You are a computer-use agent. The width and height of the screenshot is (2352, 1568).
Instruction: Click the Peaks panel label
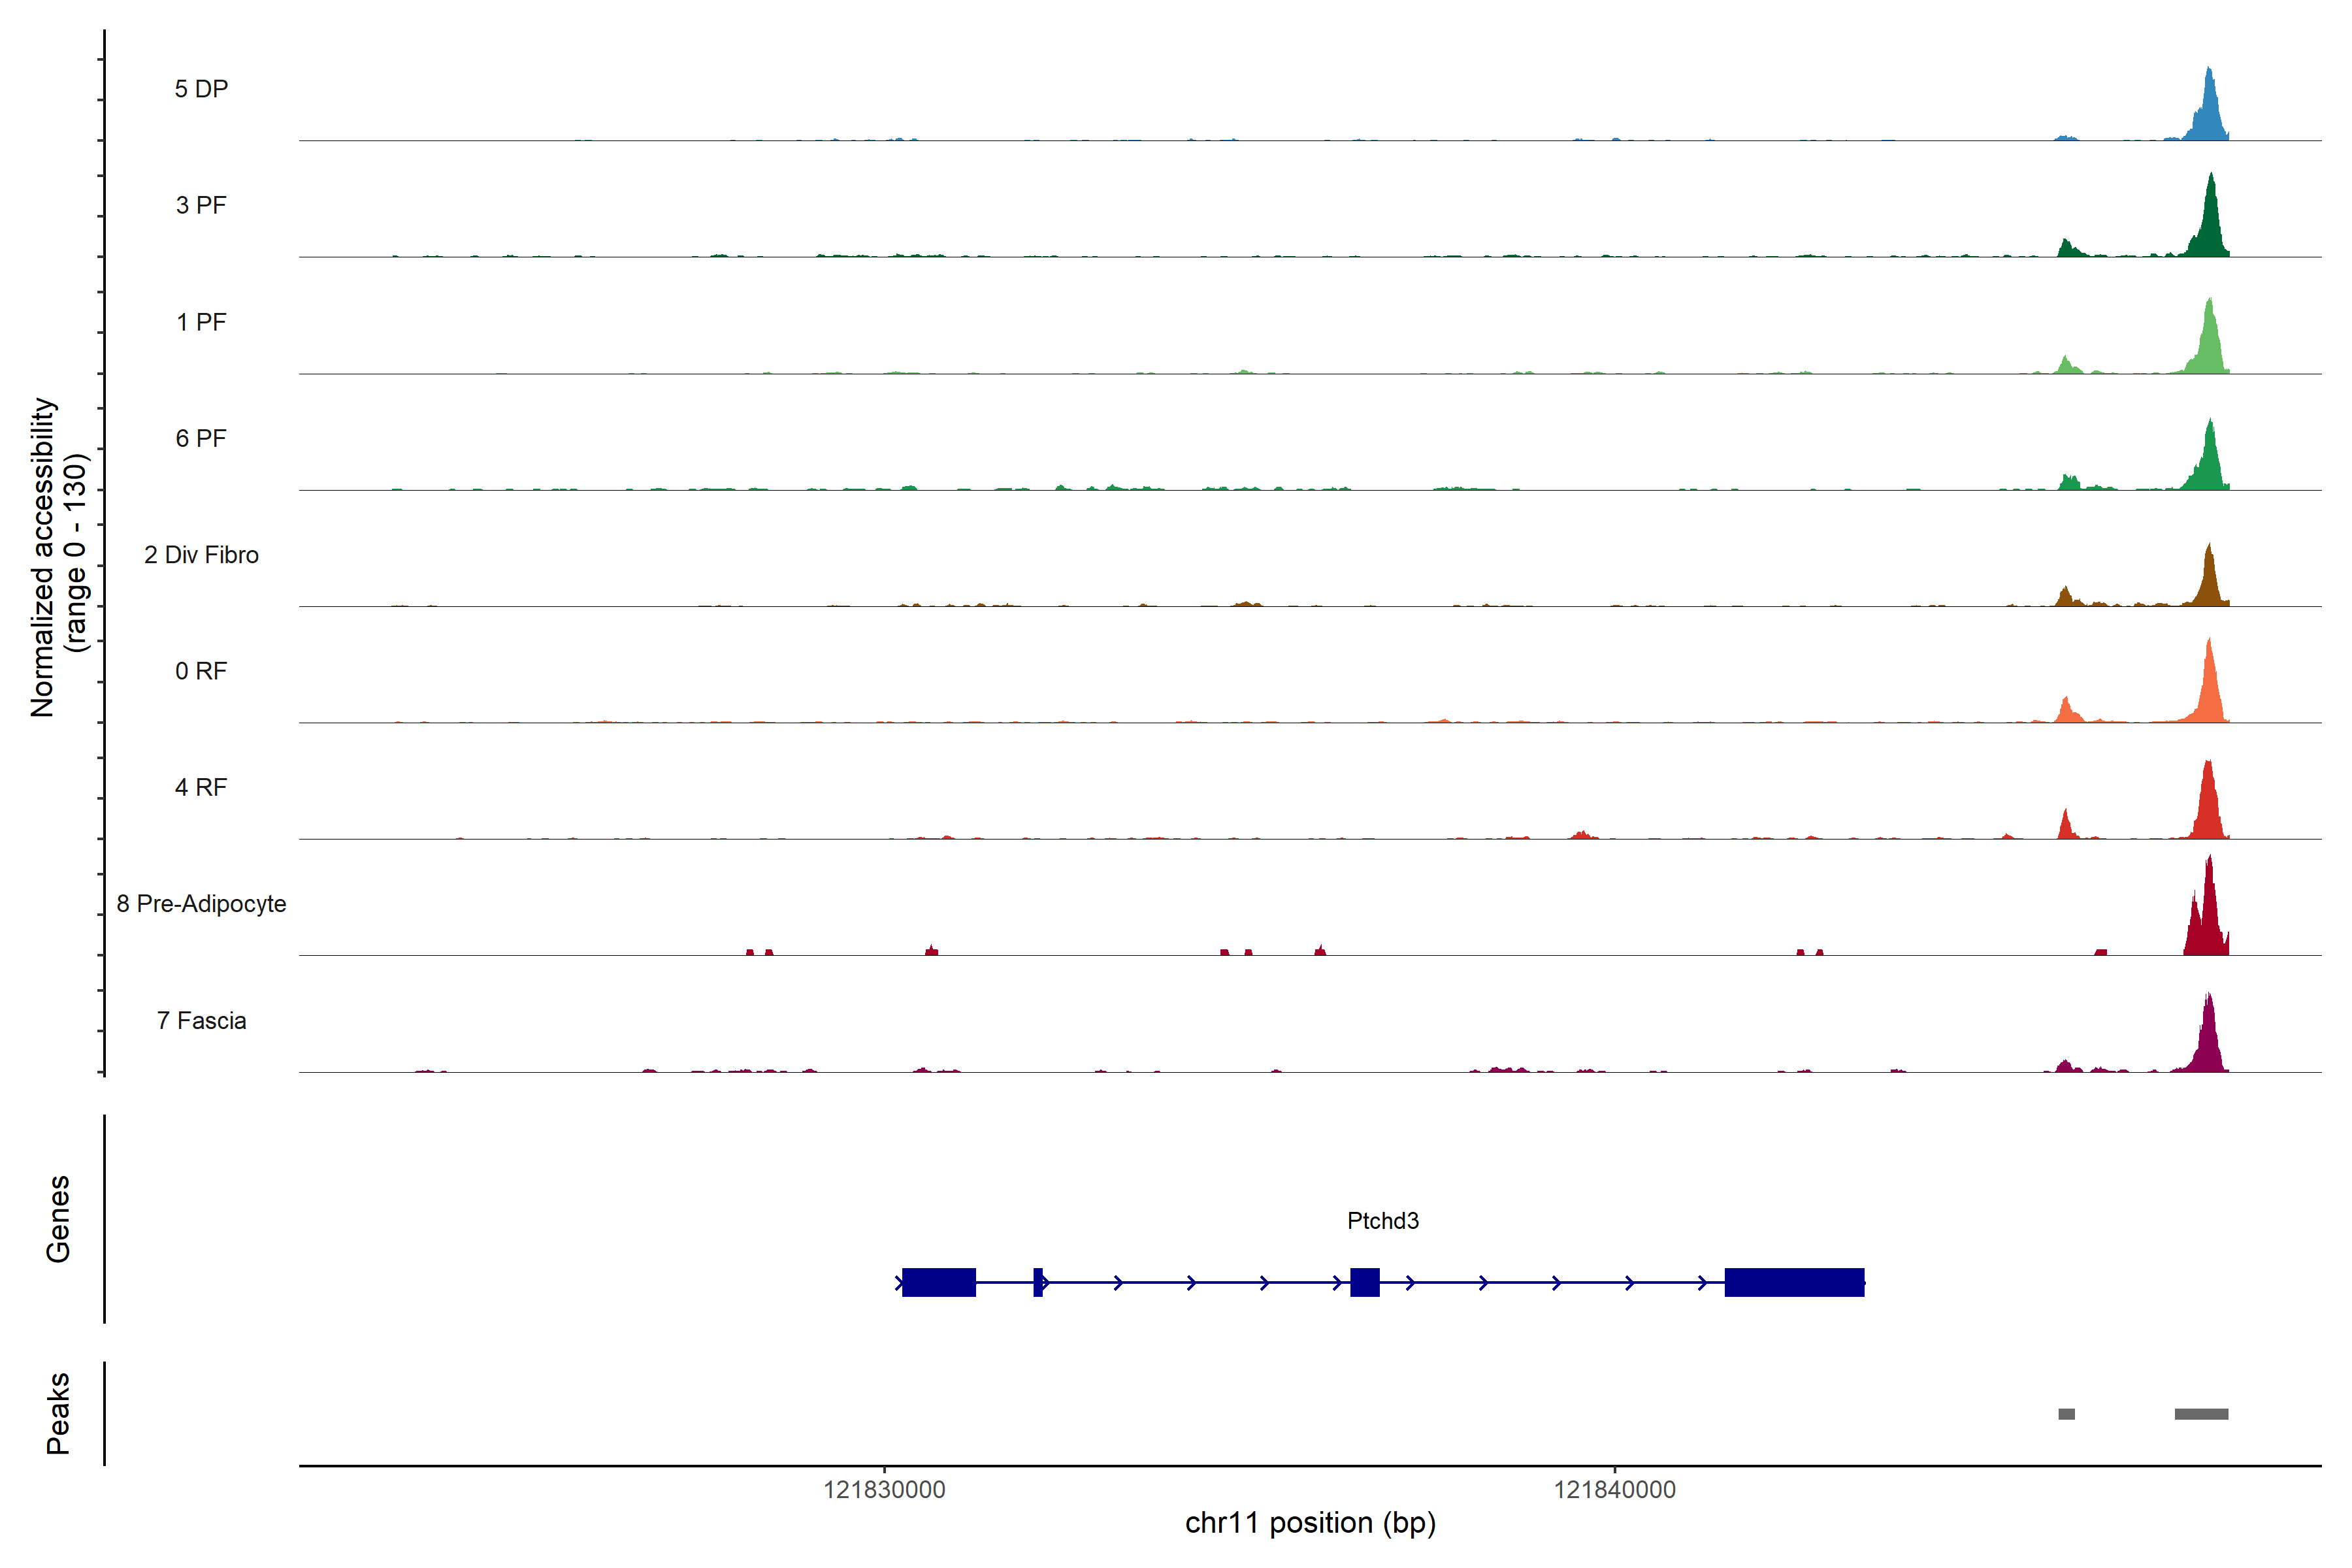click(x=58, y=1413)
